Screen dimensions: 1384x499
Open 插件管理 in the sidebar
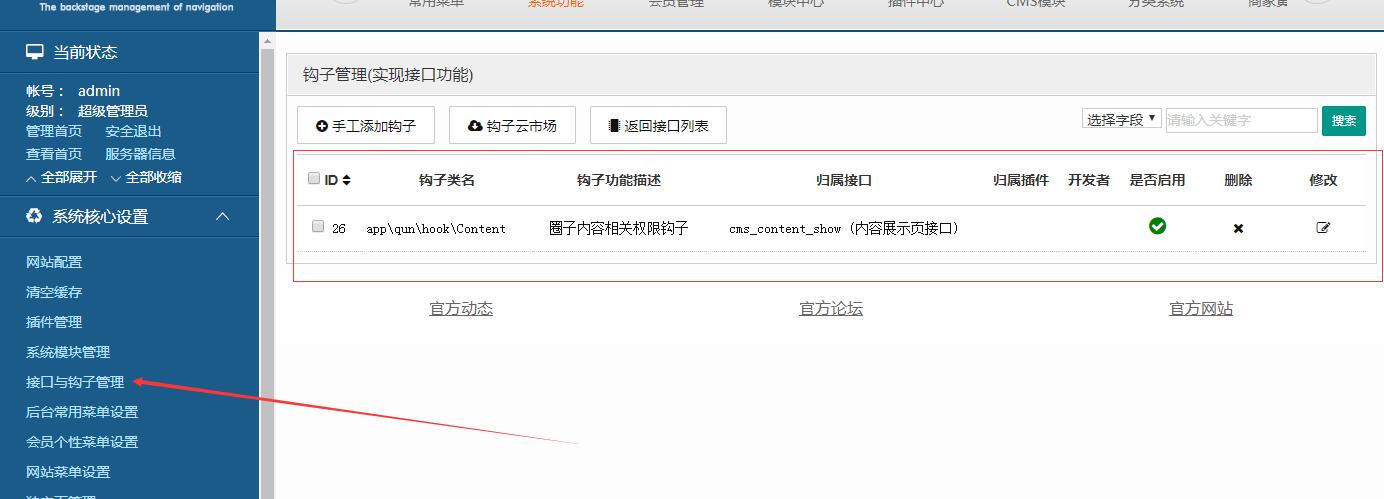(x=54, y=322)
